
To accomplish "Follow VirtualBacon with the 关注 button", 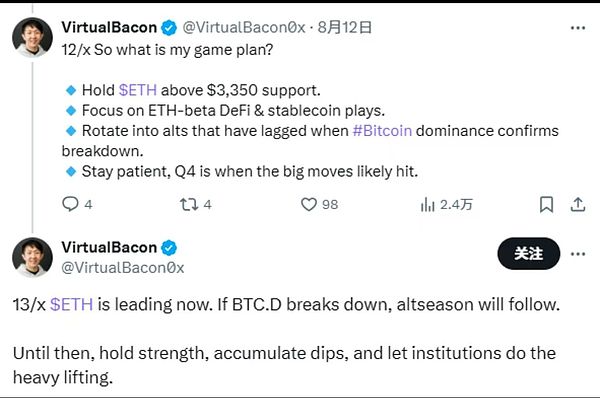I will (x=528, y=253).
